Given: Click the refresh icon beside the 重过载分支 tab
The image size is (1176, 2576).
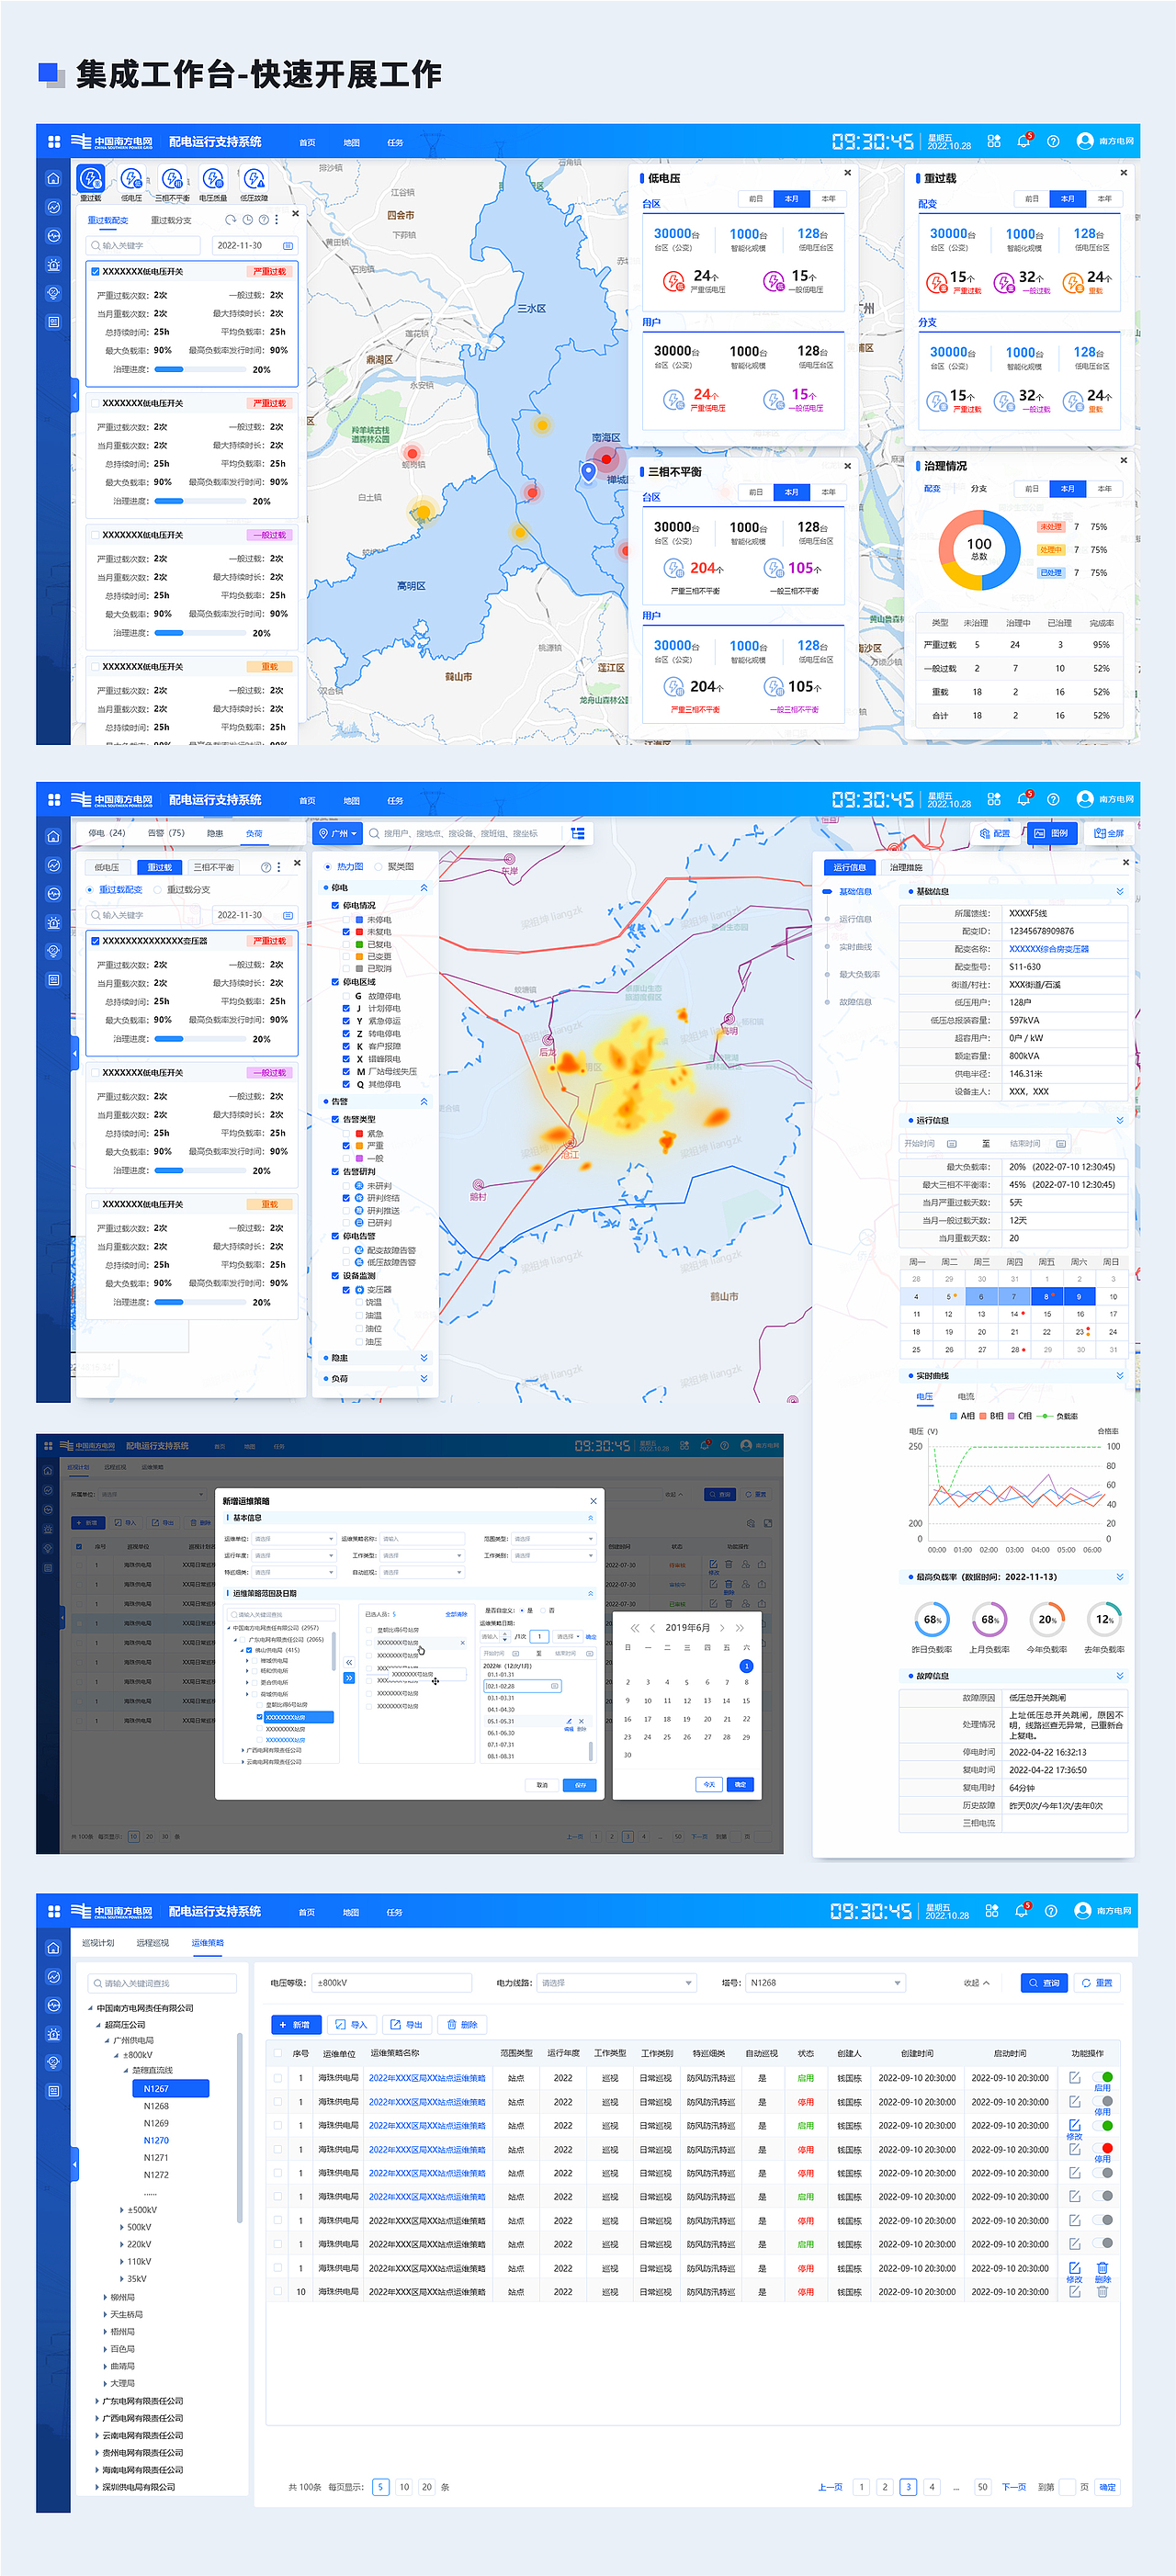Looking at the screenshot, I should [231, 220].
